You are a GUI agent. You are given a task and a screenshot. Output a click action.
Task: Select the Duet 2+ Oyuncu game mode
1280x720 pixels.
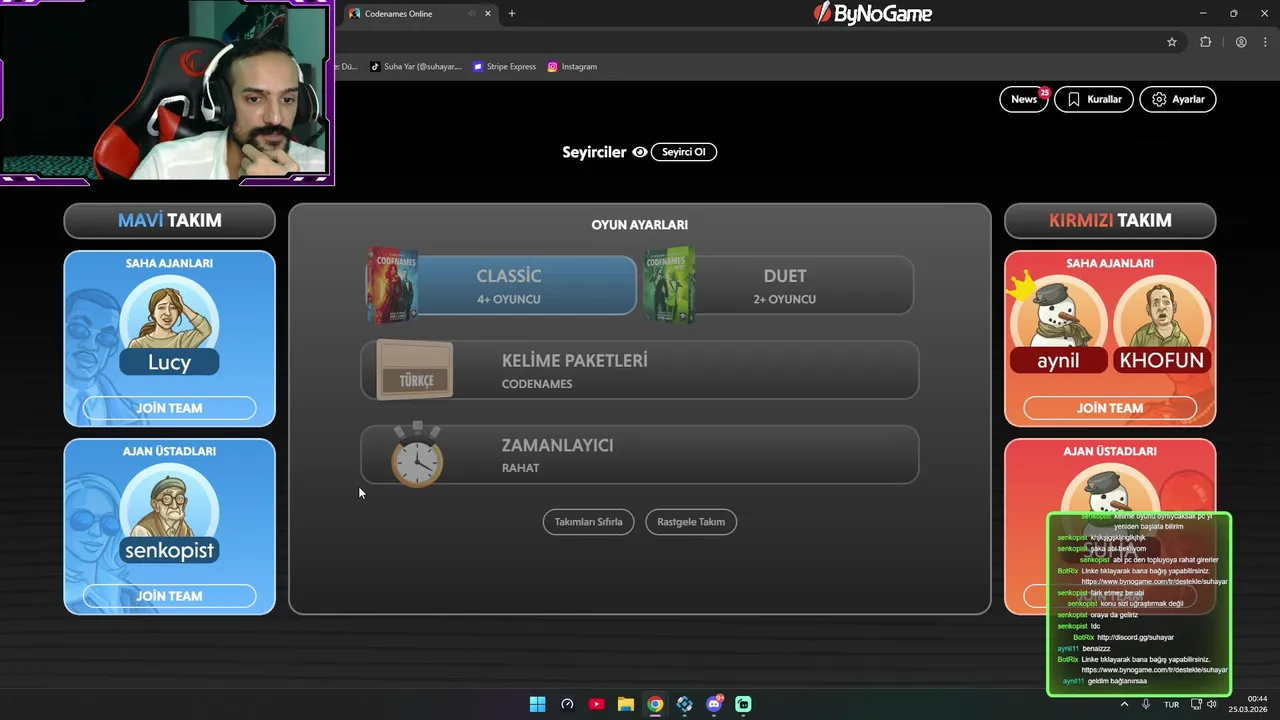point(784,286)
